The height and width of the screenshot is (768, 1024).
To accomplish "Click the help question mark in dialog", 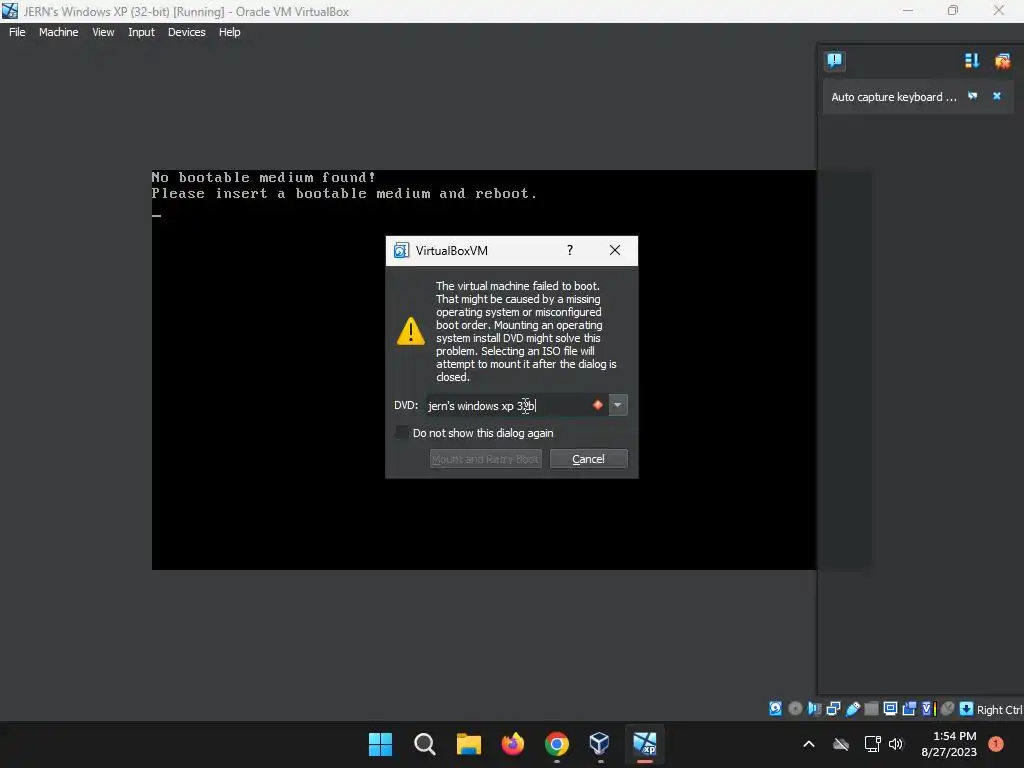I will [569, 250].
